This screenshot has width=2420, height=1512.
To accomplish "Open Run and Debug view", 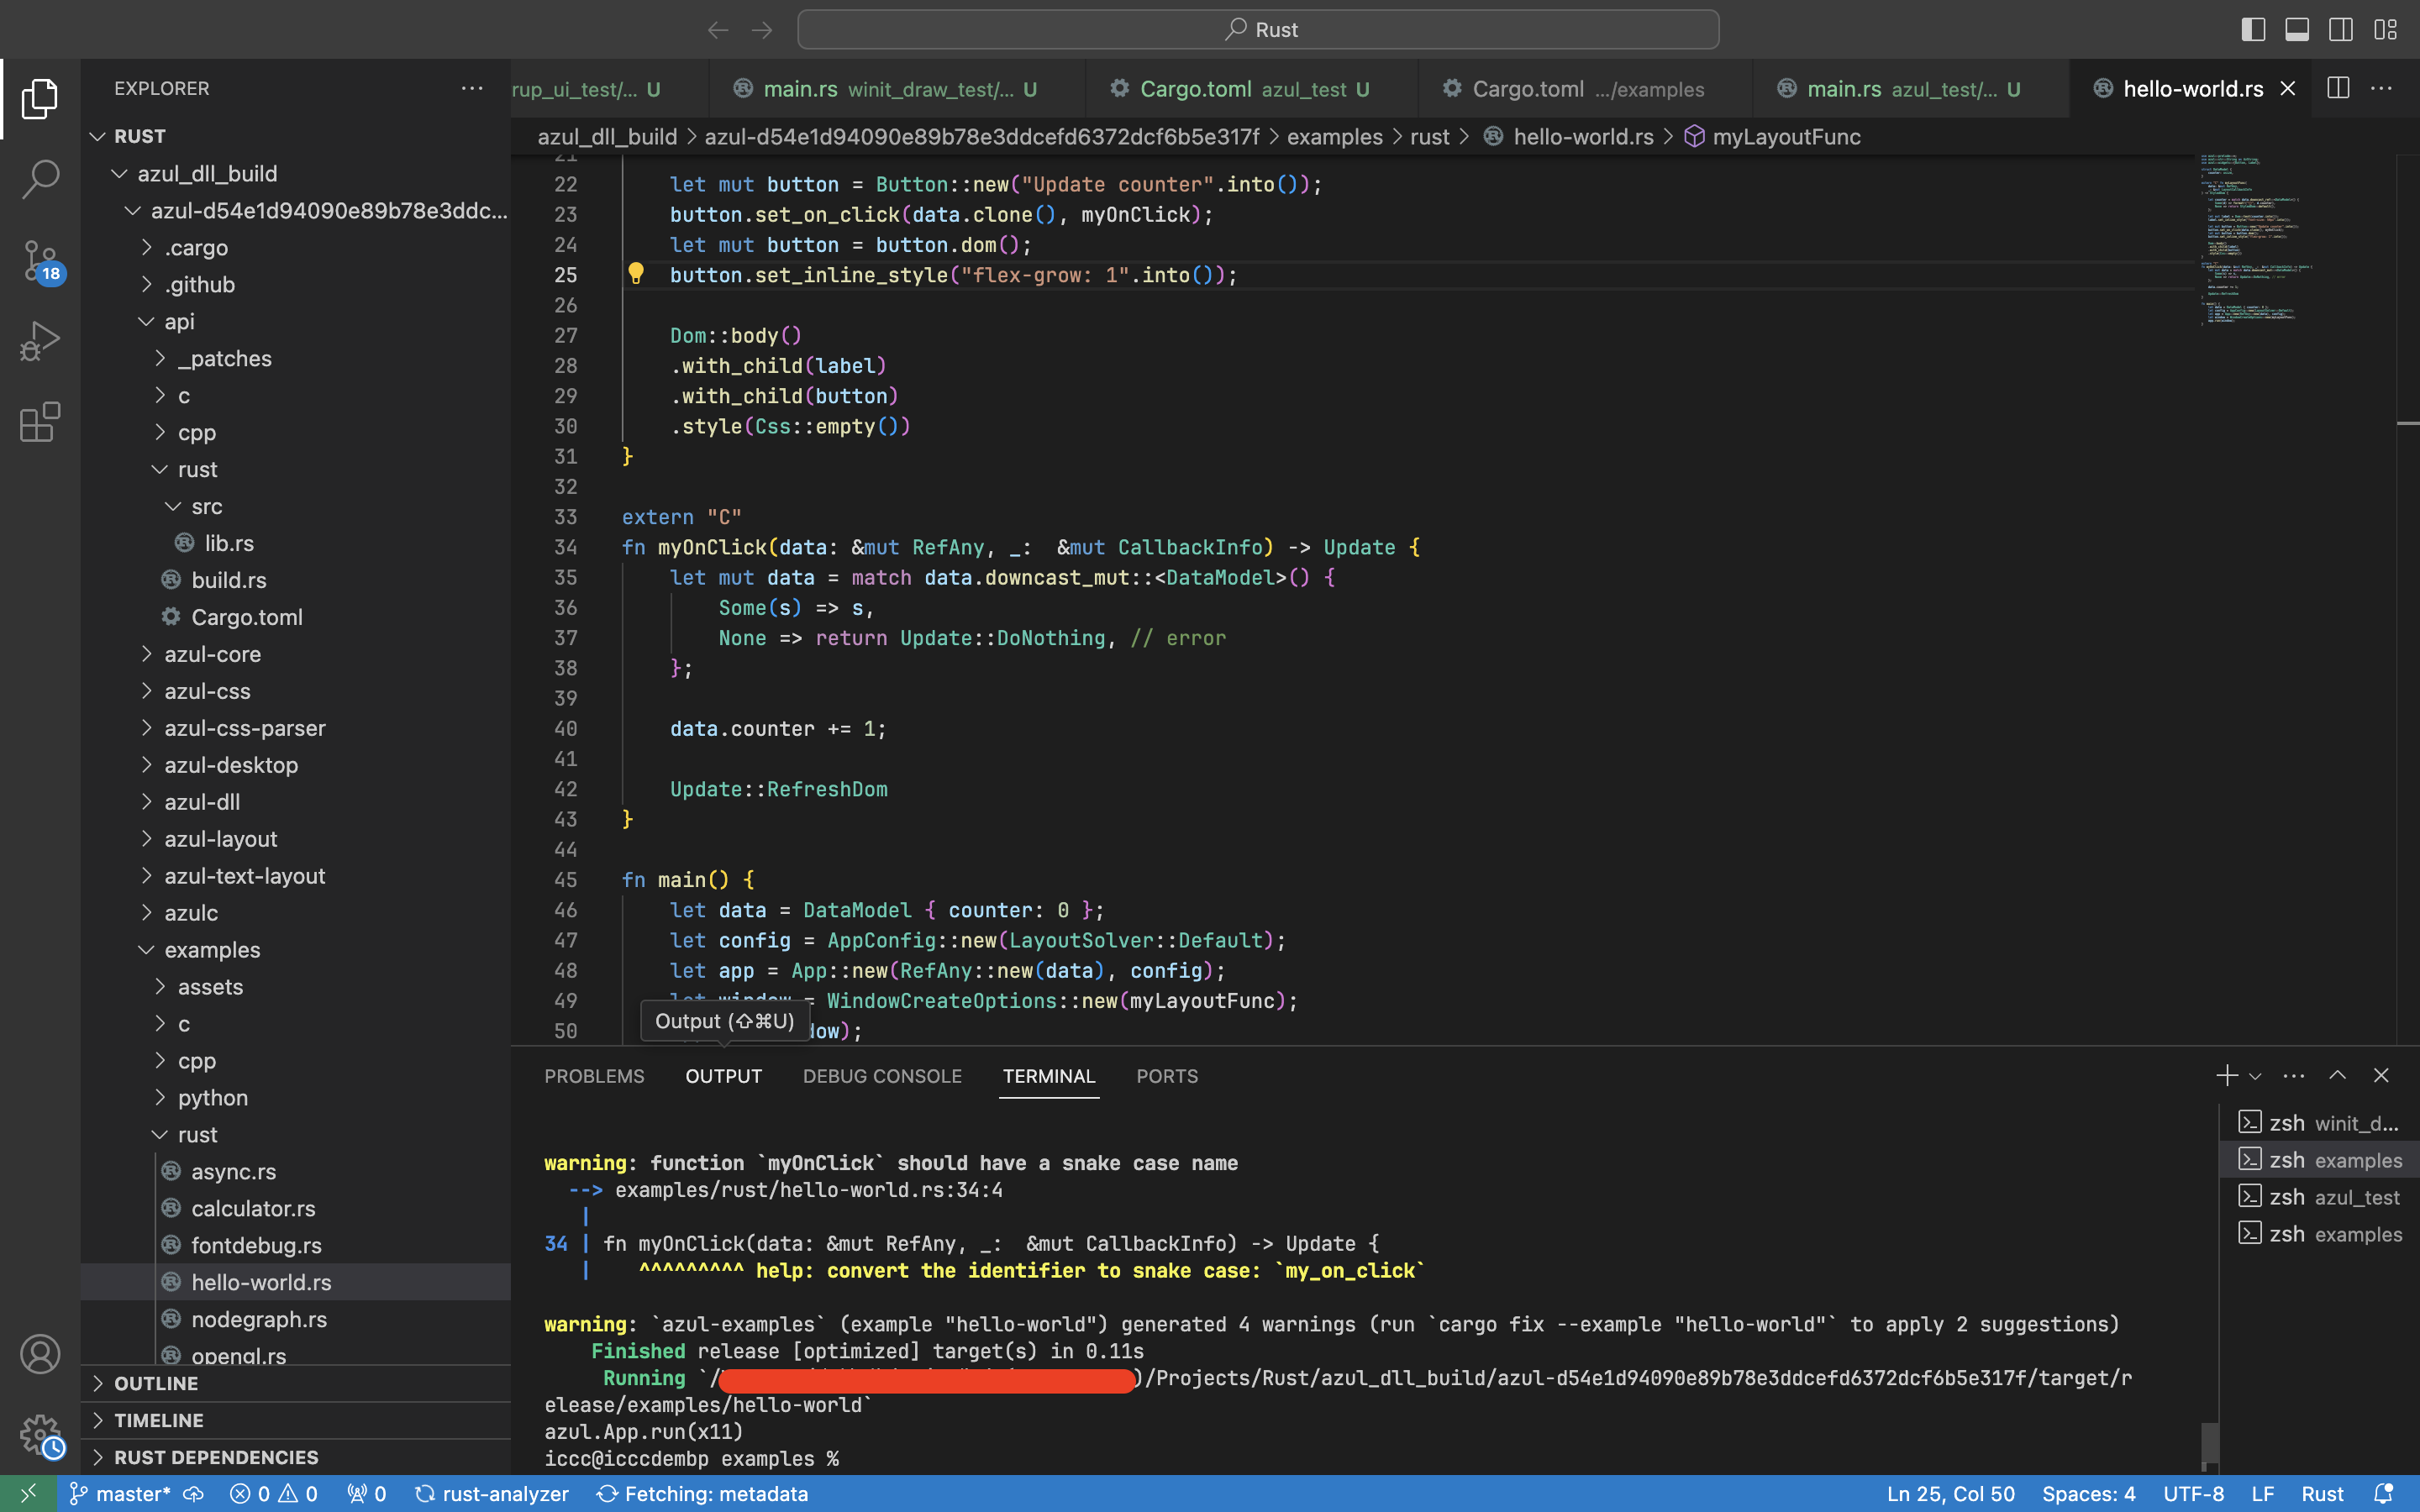I will (x=40, y=341).
